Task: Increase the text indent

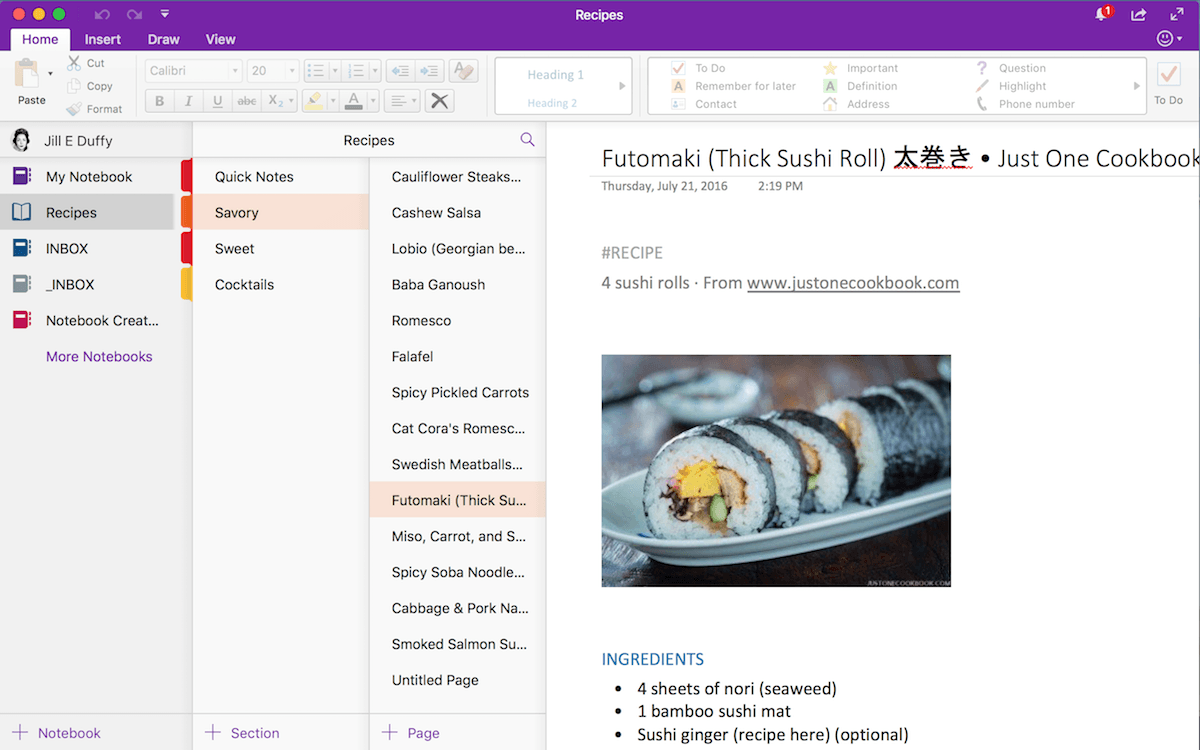Action: 430,71
